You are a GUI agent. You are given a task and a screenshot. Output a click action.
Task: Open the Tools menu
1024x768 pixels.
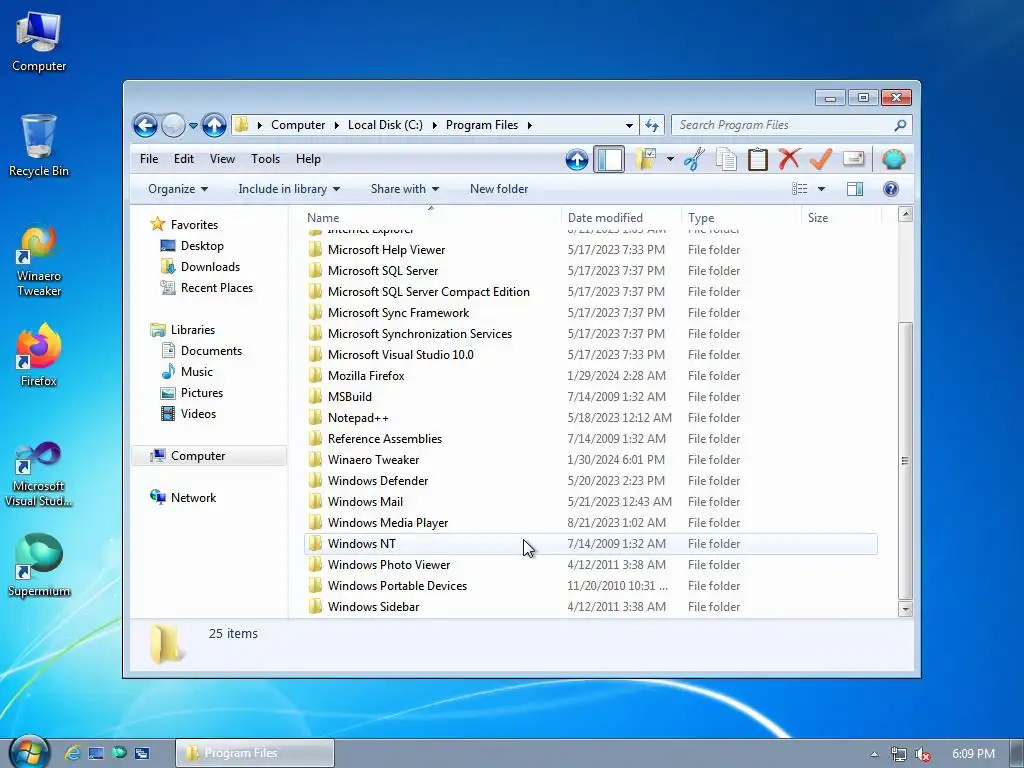point(265,159)
